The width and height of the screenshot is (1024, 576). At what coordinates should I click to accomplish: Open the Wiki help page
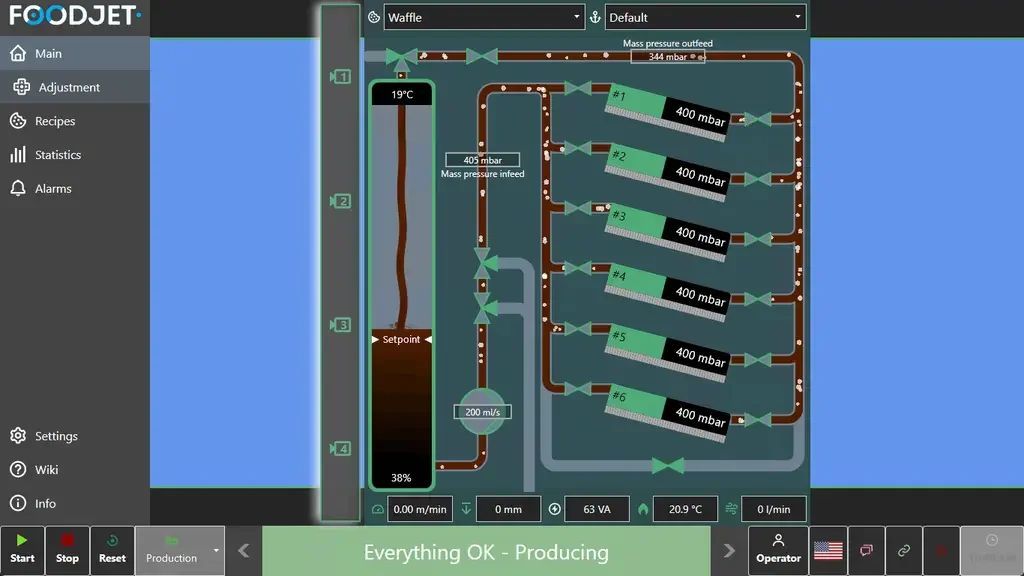pyautogui.click(x=74, y=470)
